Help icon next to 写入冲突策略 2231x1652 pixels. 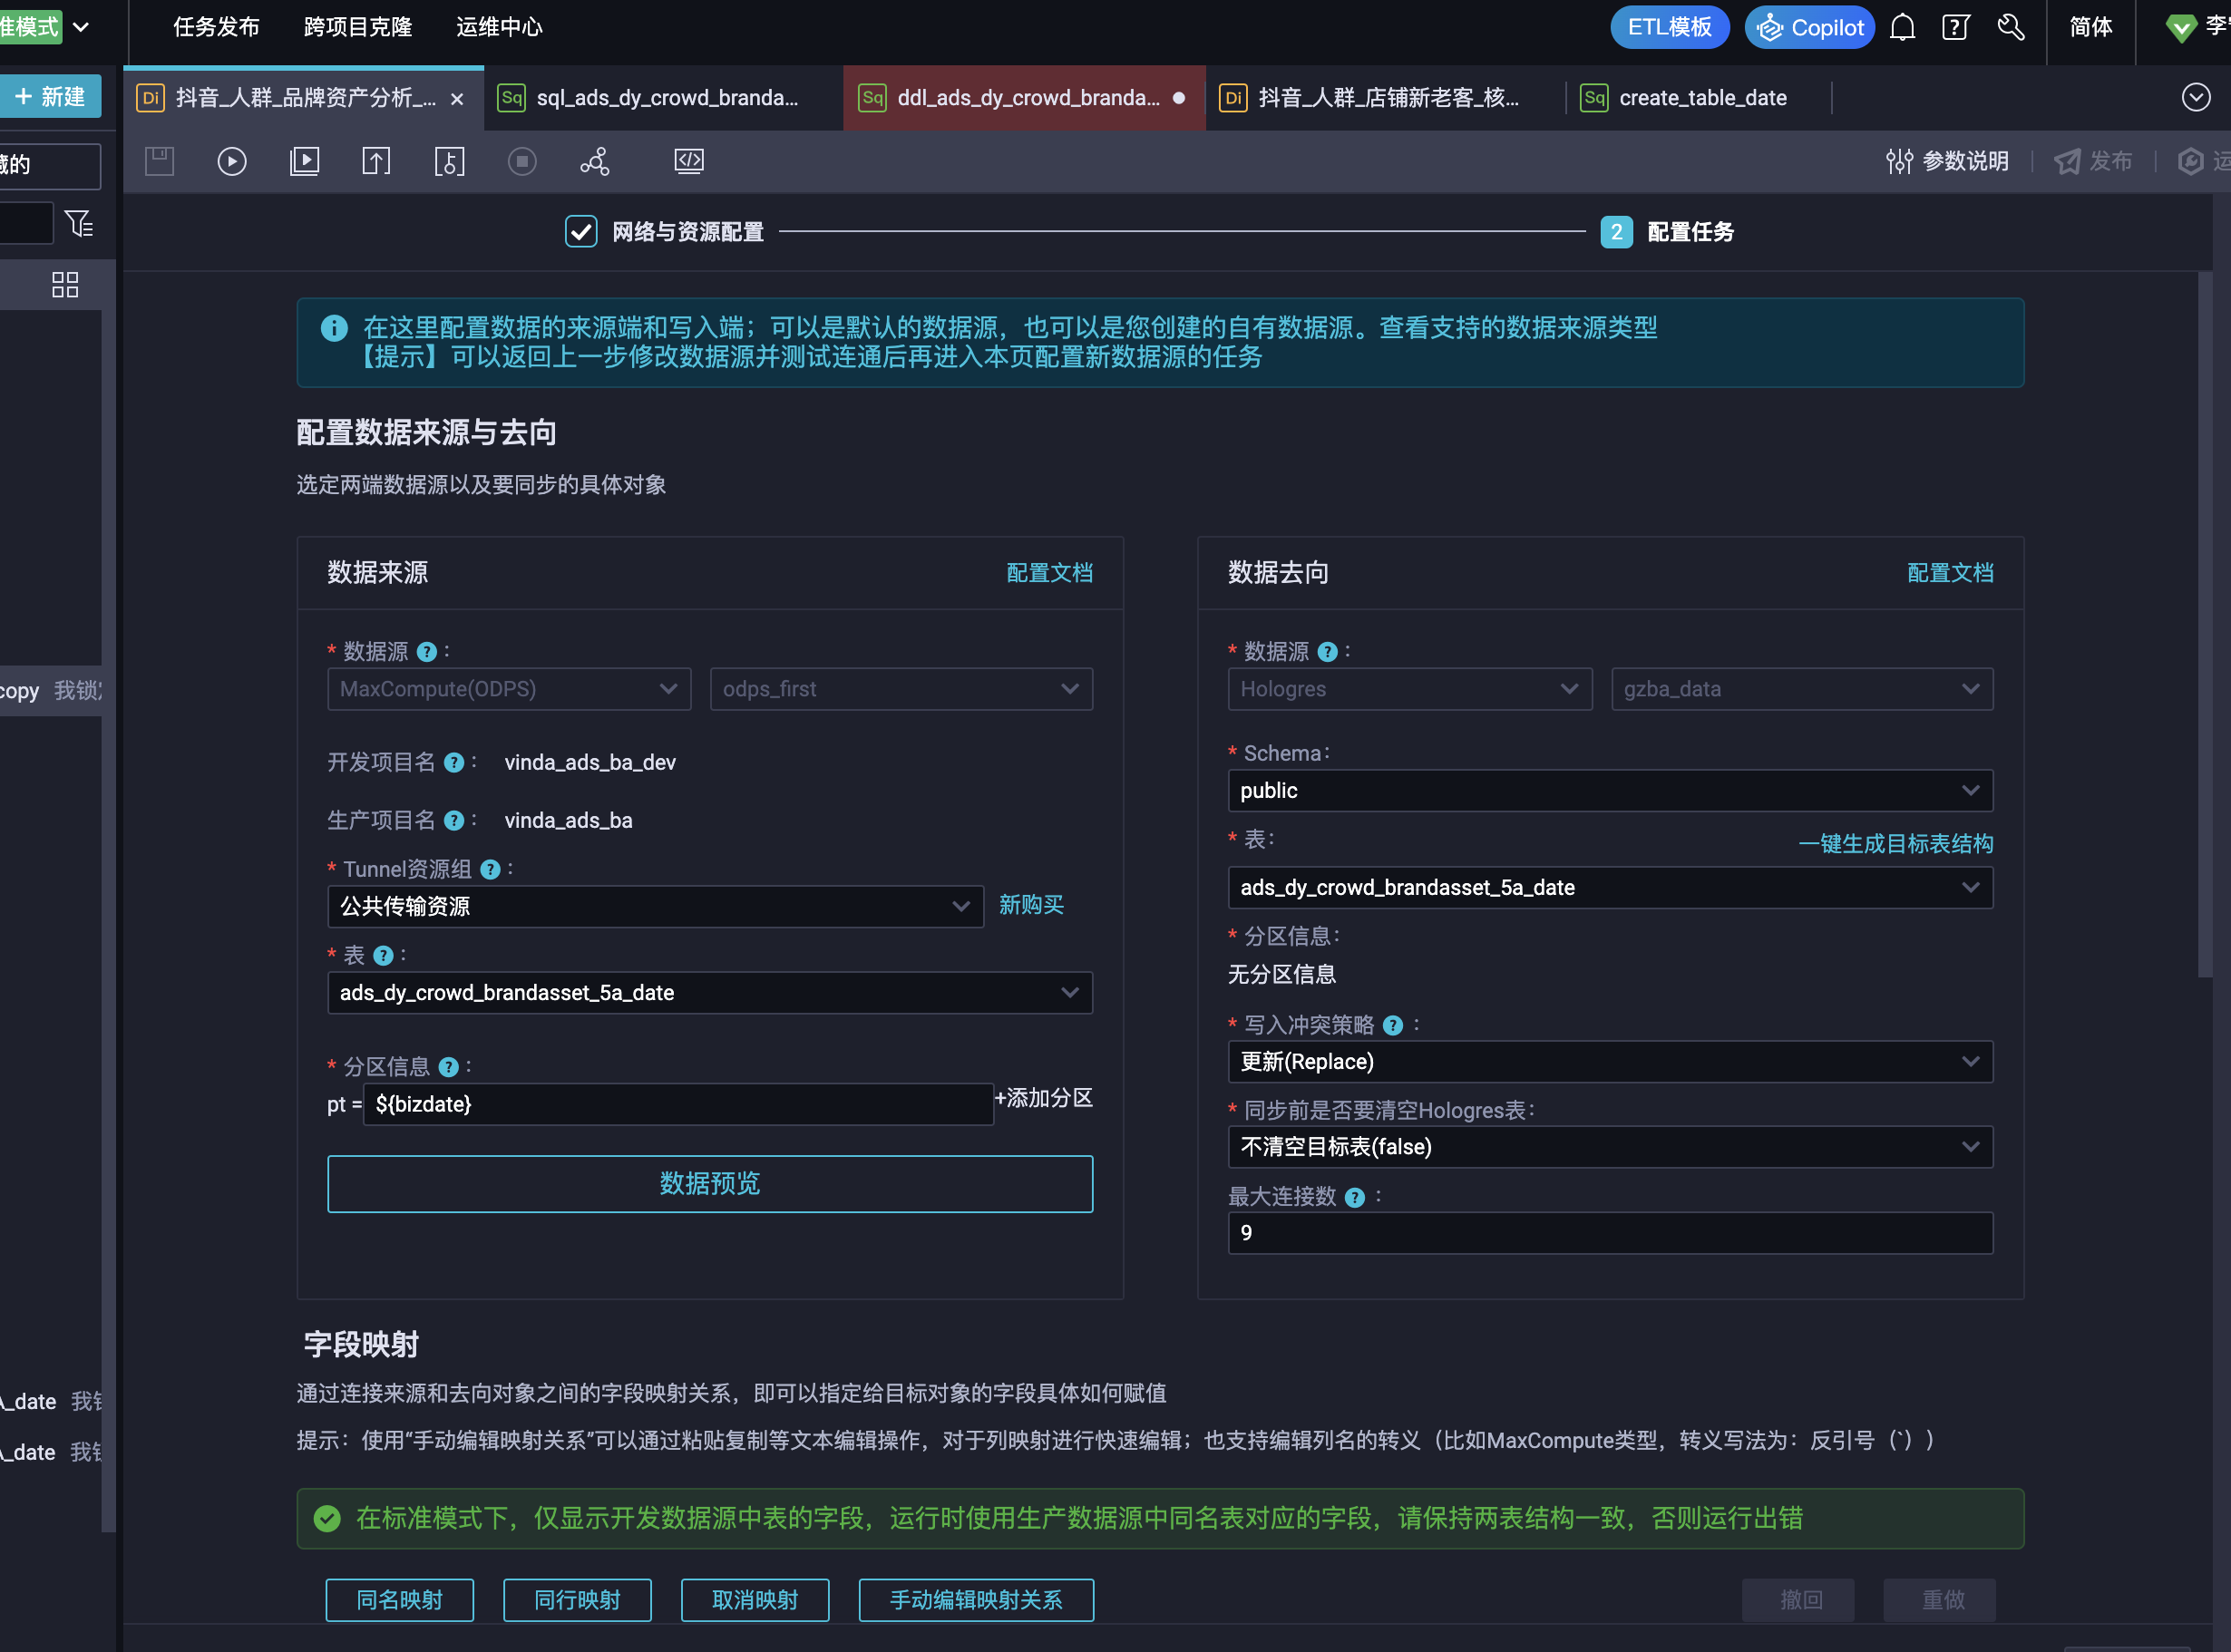click(x=1393, y=1026)
